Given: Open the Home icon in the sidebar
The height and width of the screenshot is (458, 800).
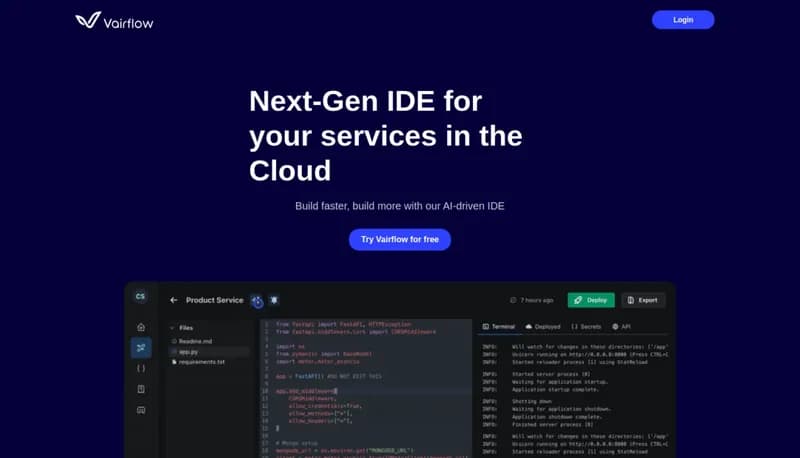Looking at the screenshot, I should (141, 327).
